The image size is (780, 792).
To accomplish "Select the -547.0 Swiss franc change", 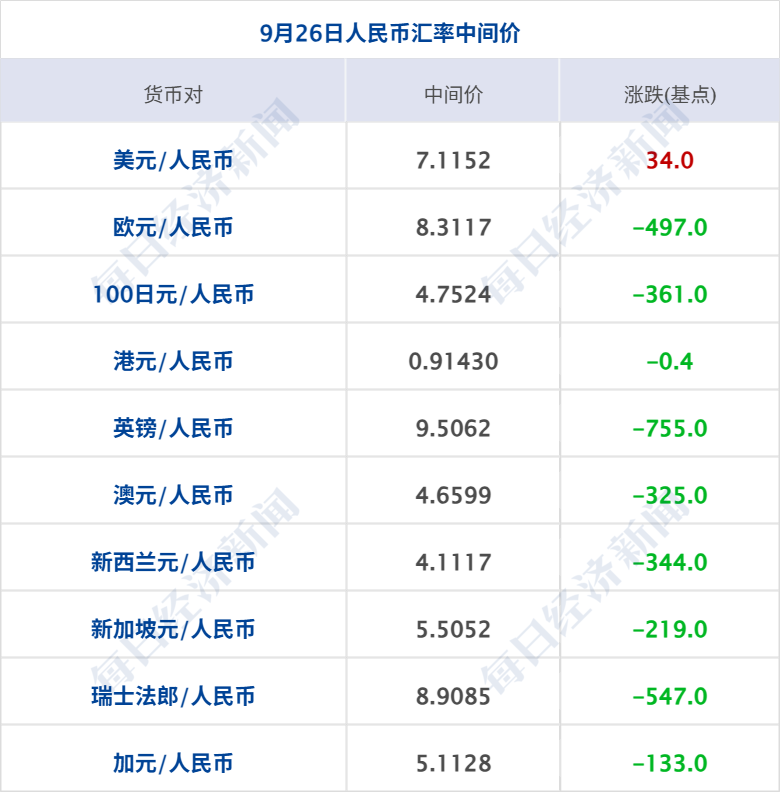I will point(669,696).
